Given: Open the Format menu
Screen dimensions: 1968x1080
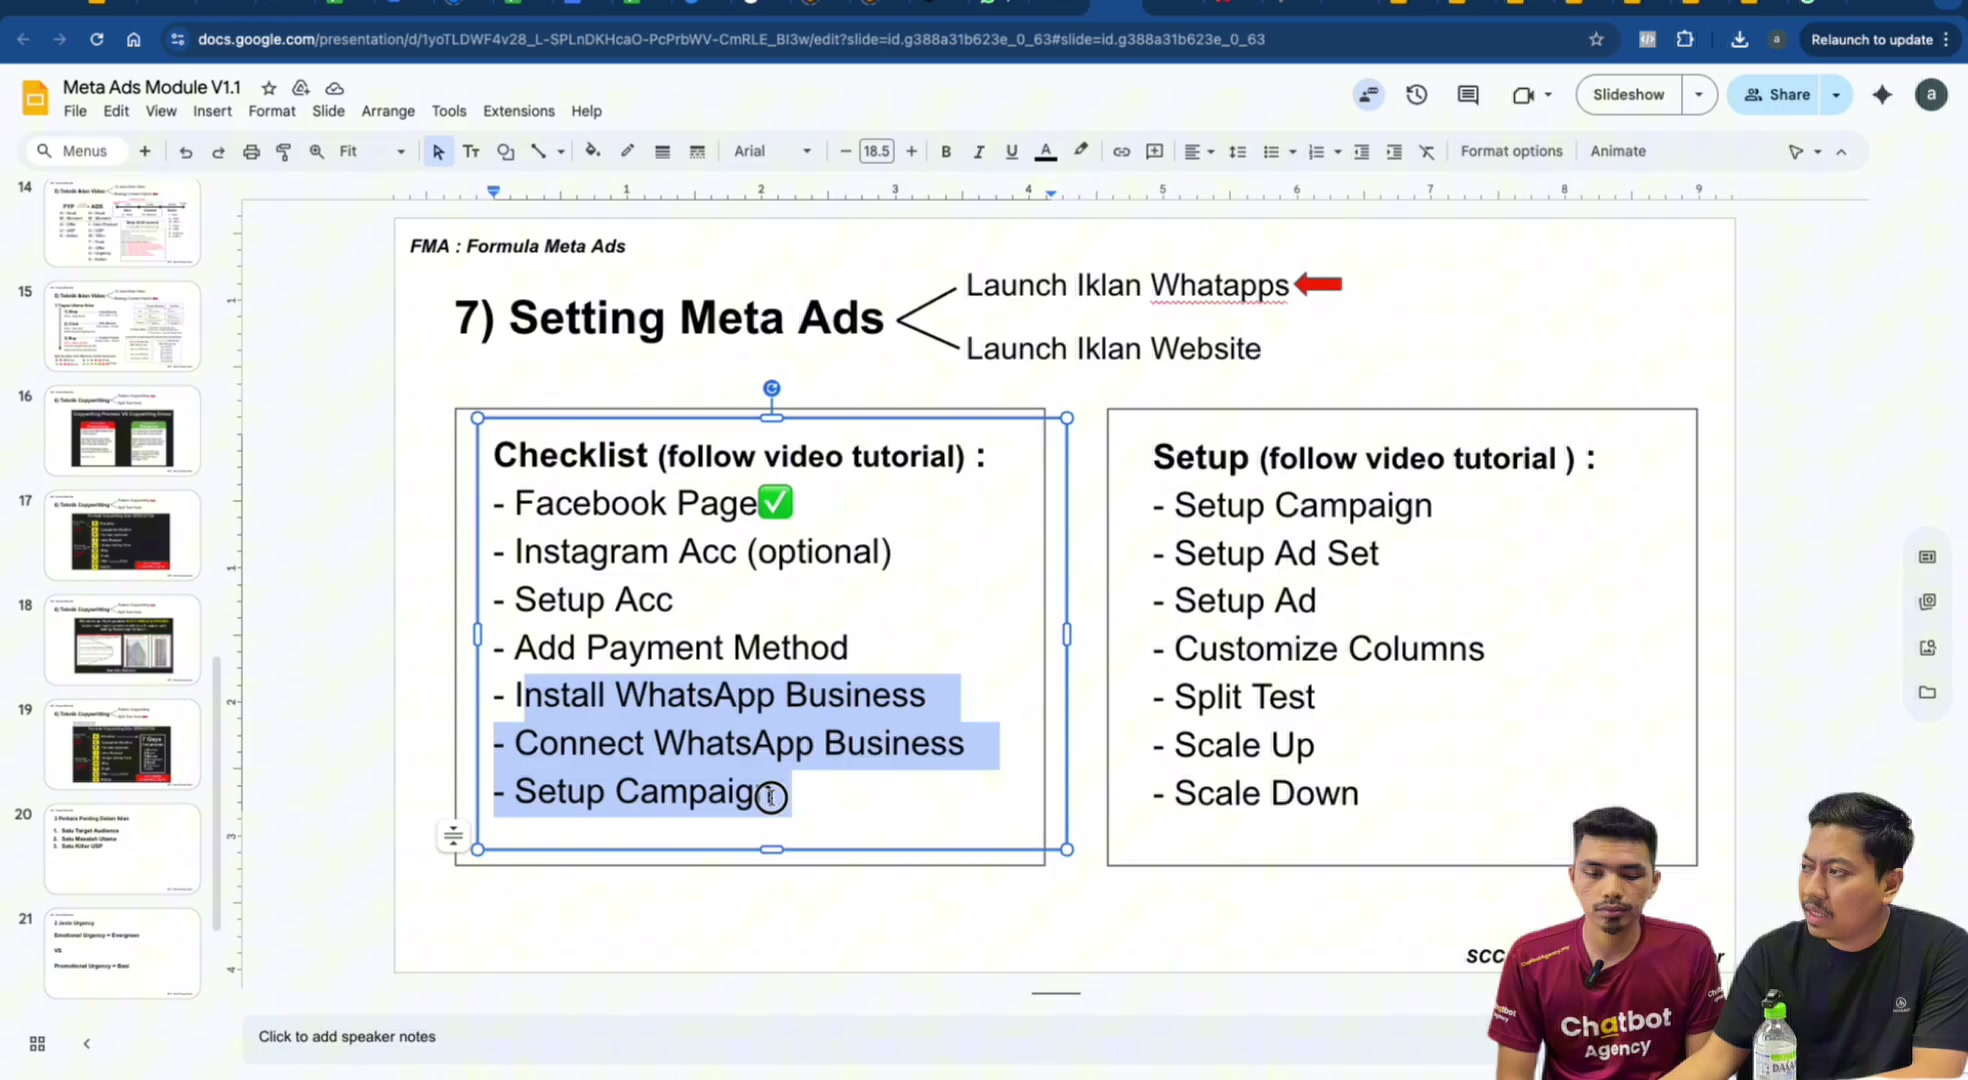Looking at the screenshot, I should click(x=272, y=111).
